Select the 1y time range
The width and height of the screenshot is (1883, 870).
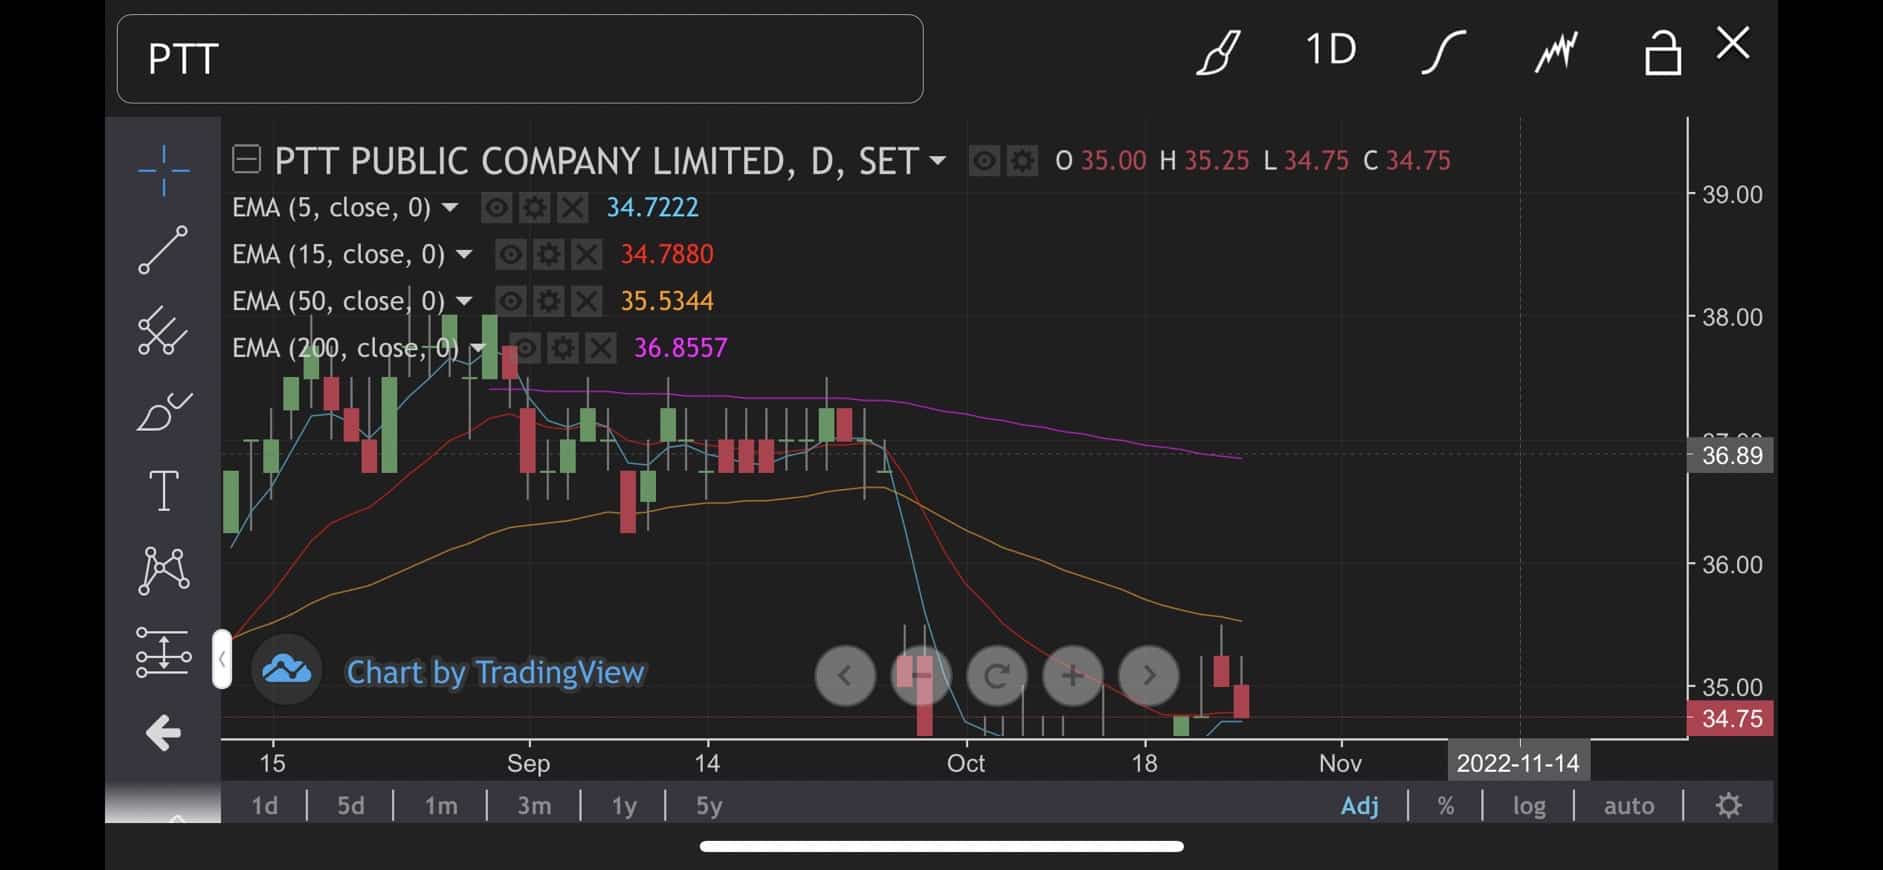click(624, 806)
